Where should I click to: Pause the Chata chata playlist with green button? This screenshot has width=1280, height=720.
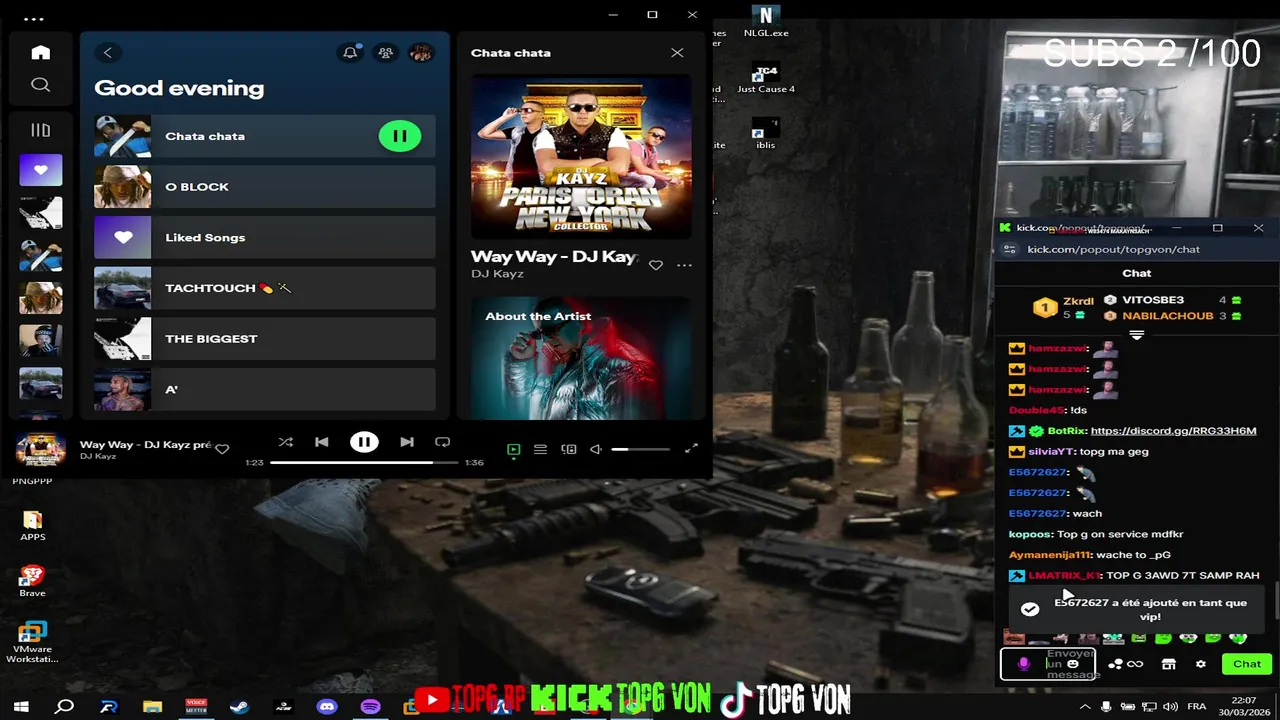[x=400, y=136]
